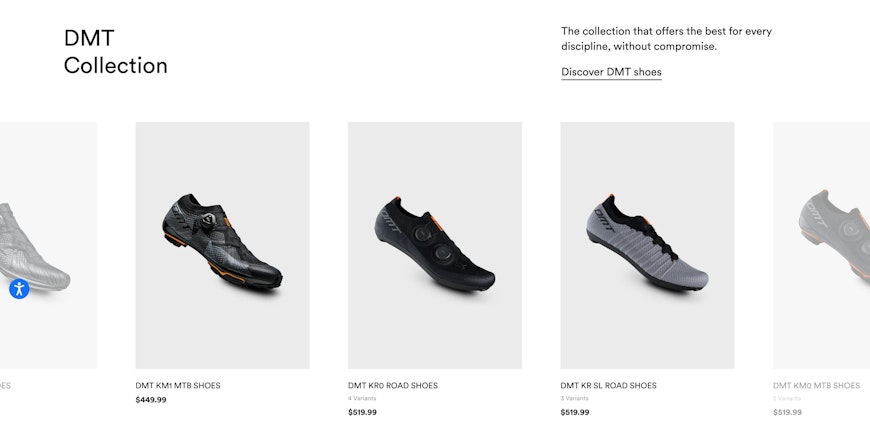Click the collection description paragraph text

click(666, 39)
